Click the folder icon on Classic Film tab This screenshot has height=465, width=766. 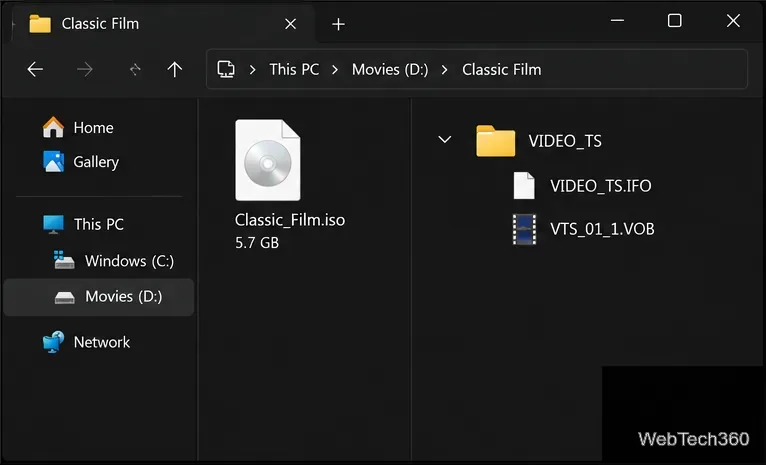[40, 23]
